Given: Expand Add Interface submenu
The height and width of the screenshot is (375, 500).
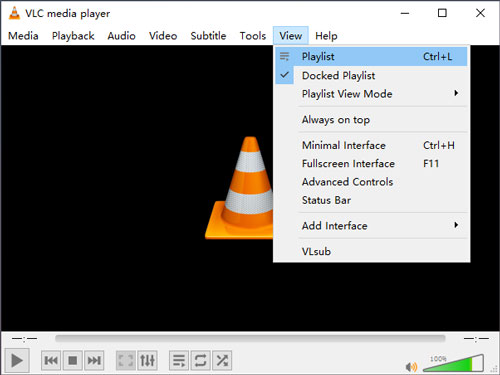Looking at the screenshot, I should (372, 226).
